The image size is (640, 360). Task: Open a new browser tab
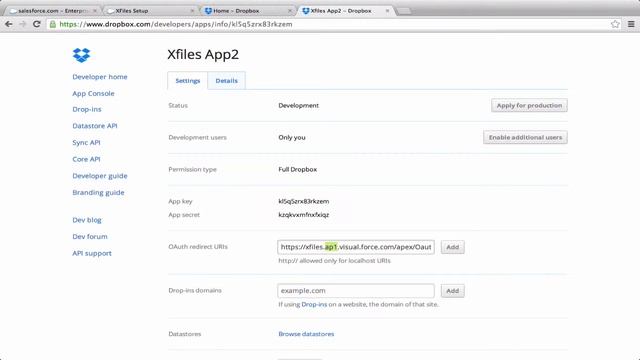[x=404, y=11]
